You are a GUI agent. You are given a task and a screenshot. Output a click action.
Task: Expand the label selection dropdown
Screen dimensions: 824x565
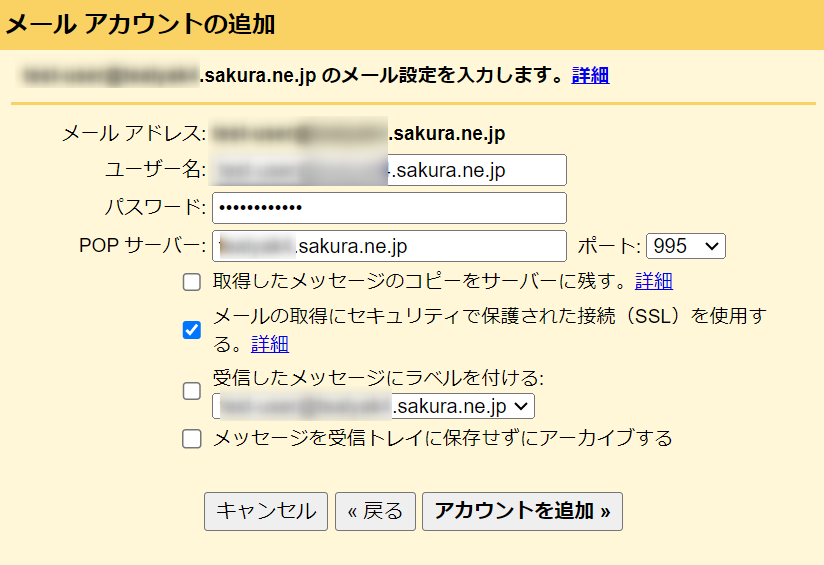point(373,406)
